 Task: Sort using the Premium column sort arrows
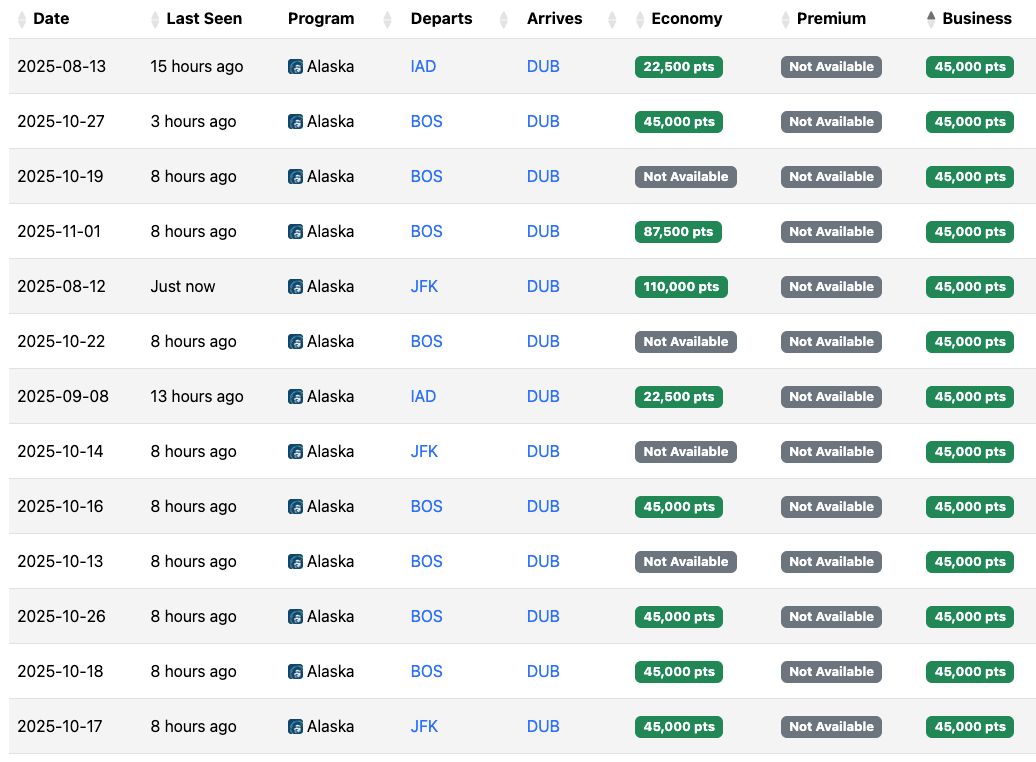click(786, 20)
